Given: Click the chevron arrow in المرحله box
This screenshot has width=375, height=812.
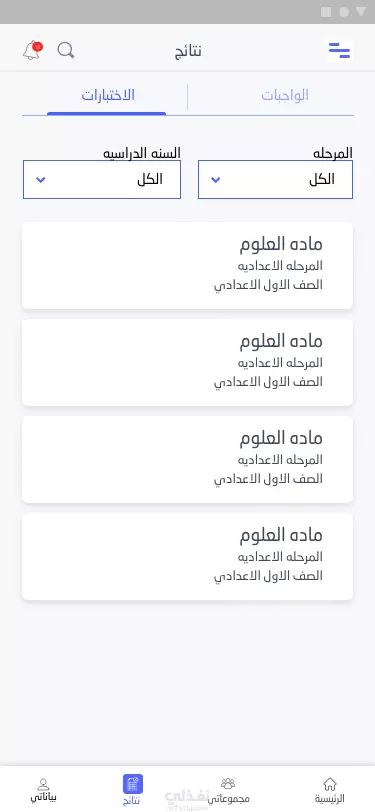Looking at the screenshot, I should pyautogui.click(x=216, y=180).
